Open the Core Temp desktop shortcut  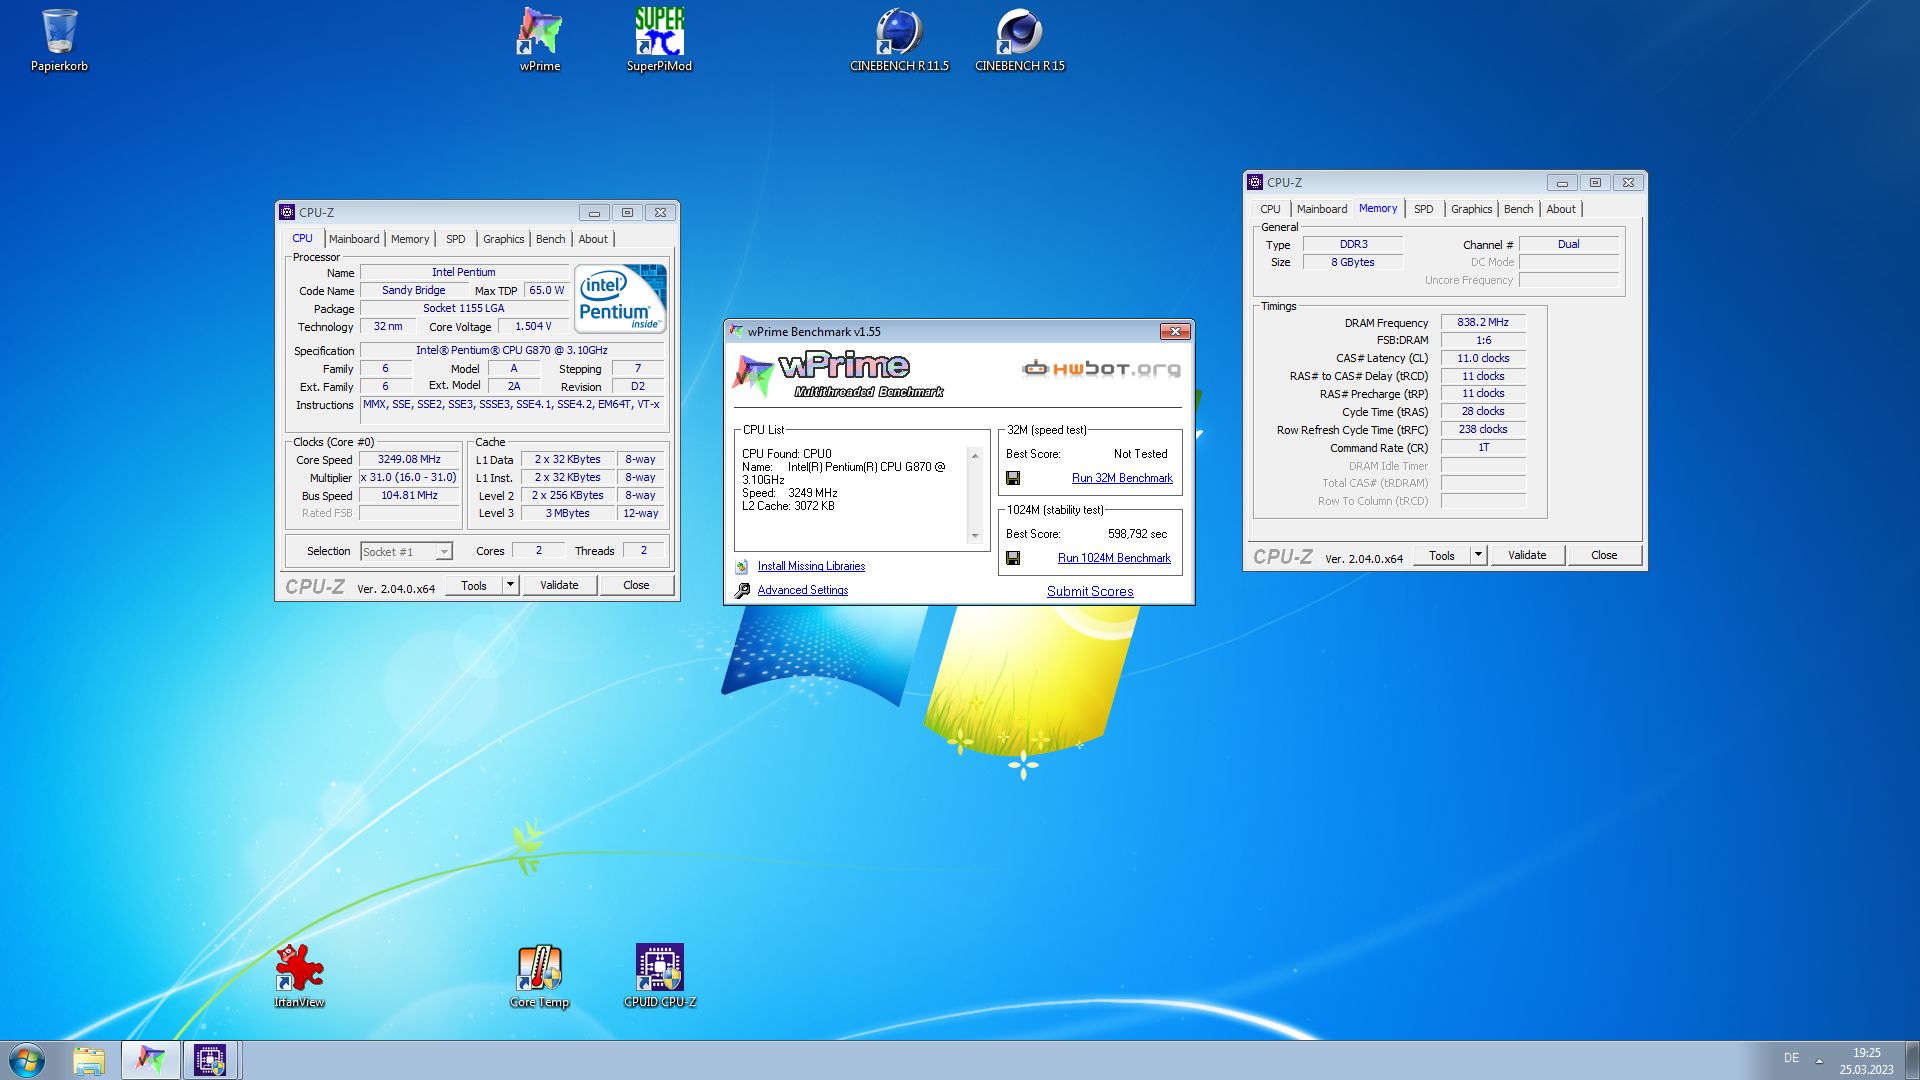(539, 976)
